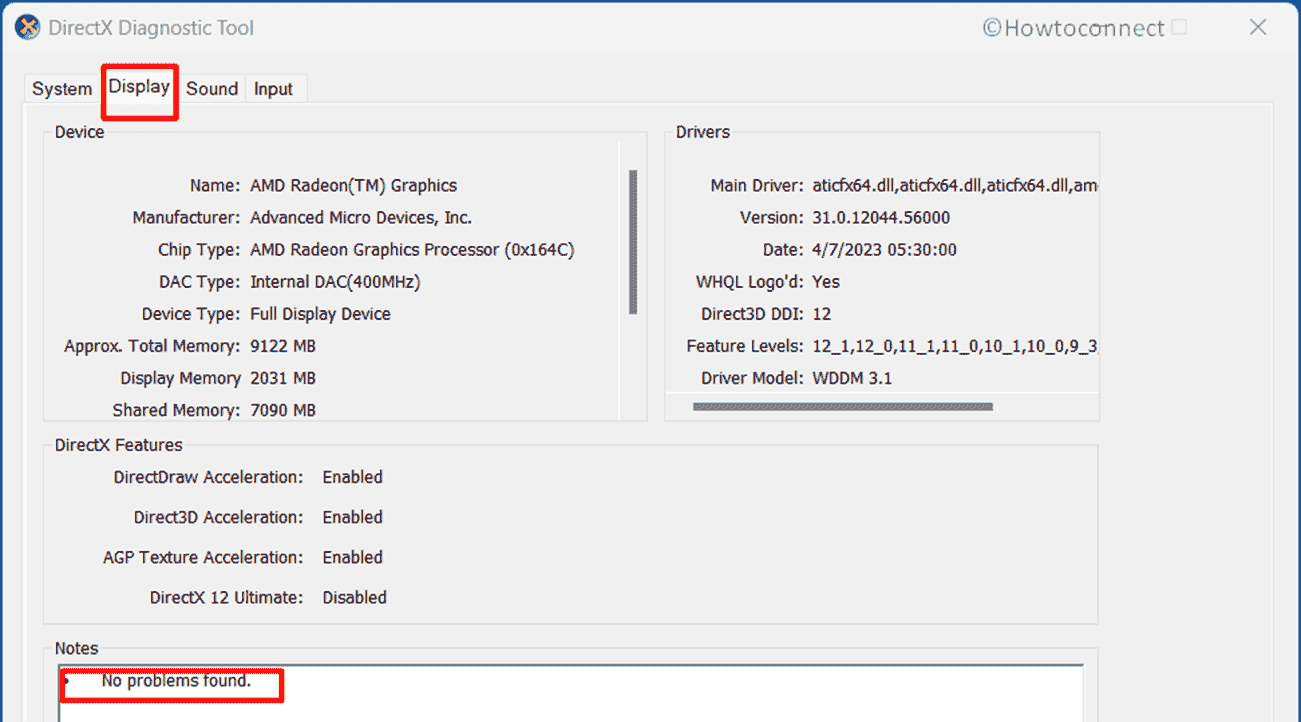1301x722 pixels.
Task: Close the DirectX Diagnostic Tool window
Action: click(x=1258, y=27)
